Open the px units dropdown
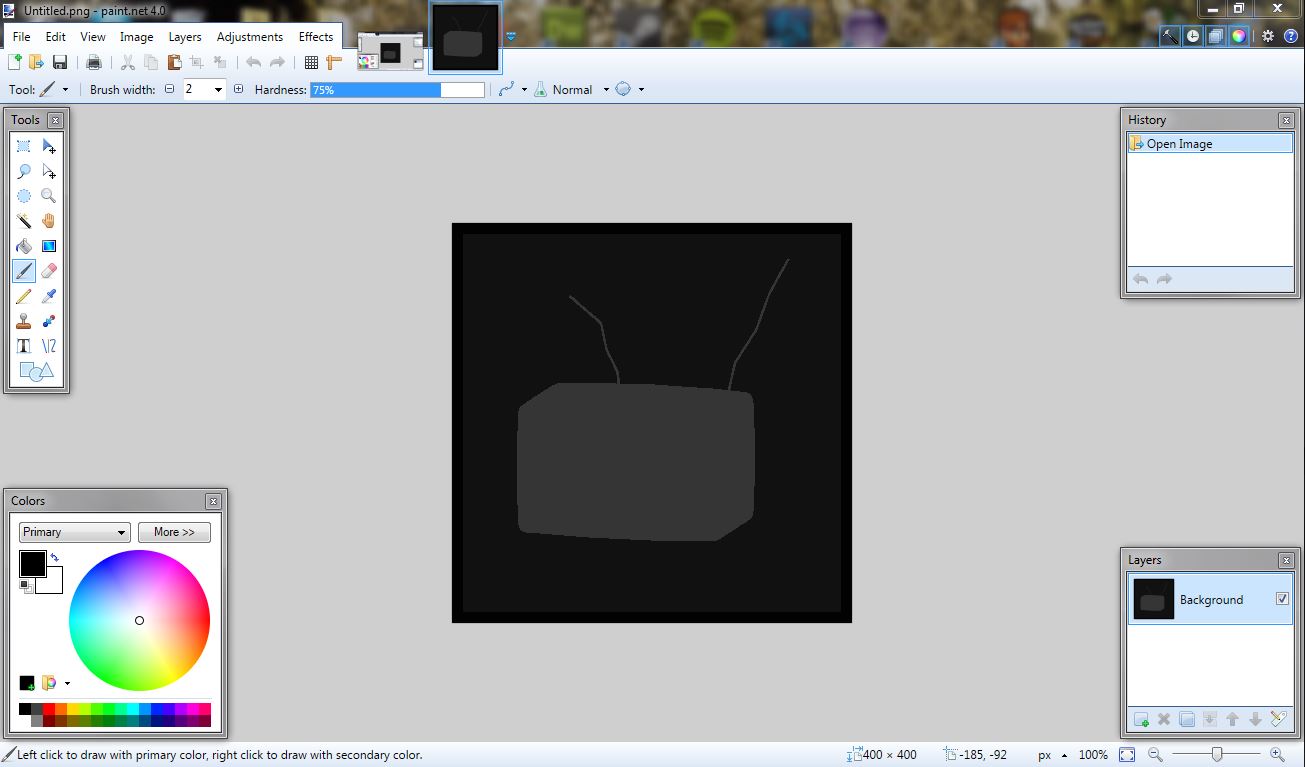This screenshot has width=1305, height=767. (x=1051, y=755)
